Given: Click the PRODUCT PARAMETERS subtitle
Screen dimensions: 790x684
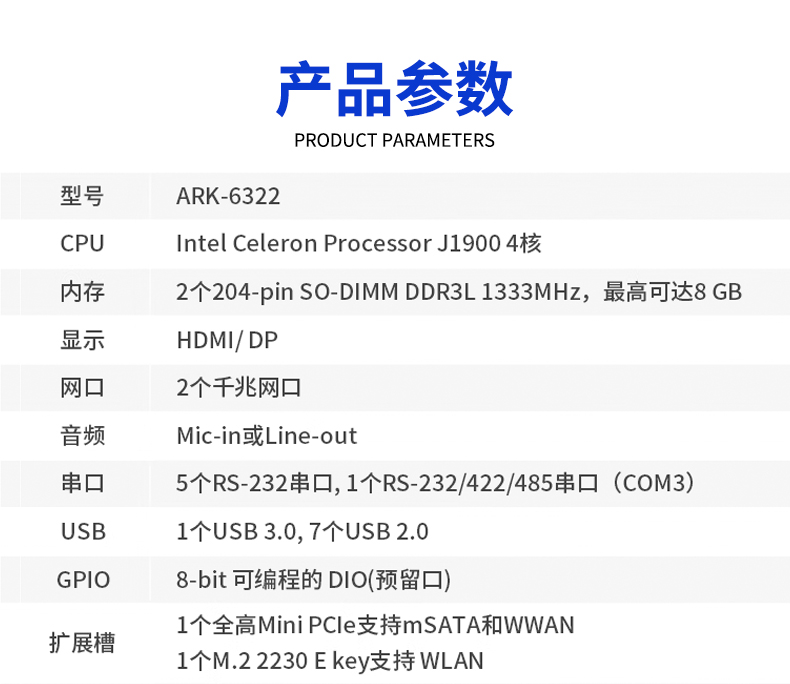Looking at the screenshot, I should [394, 140].
